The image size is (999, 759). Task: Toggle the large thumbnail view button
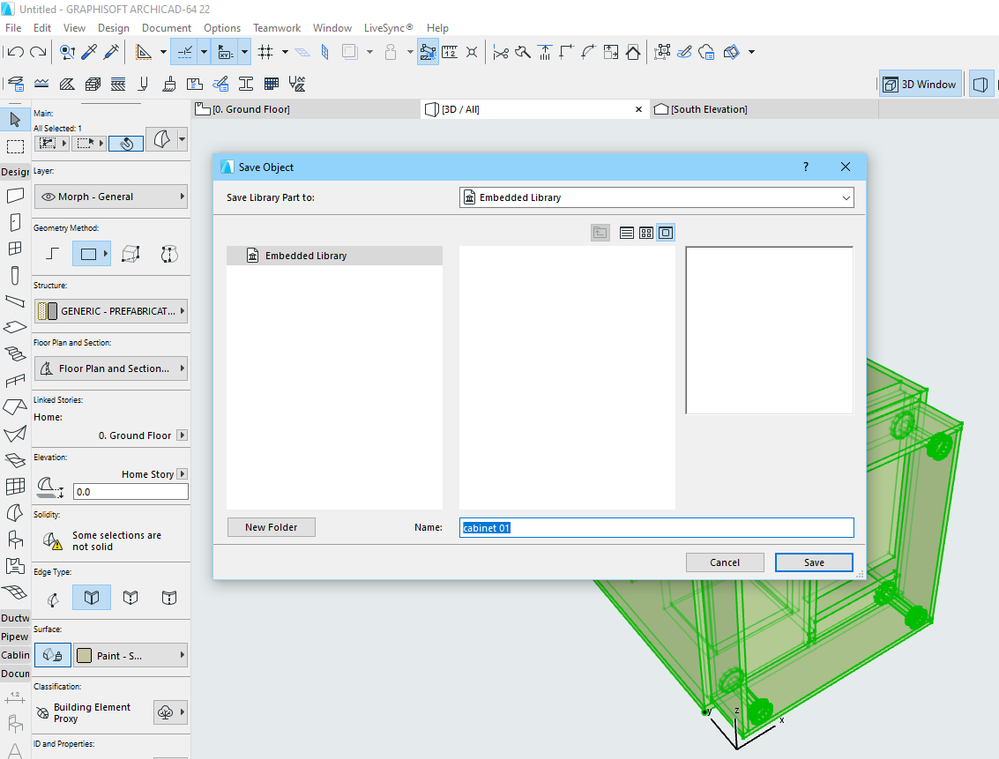pos(666,233)
